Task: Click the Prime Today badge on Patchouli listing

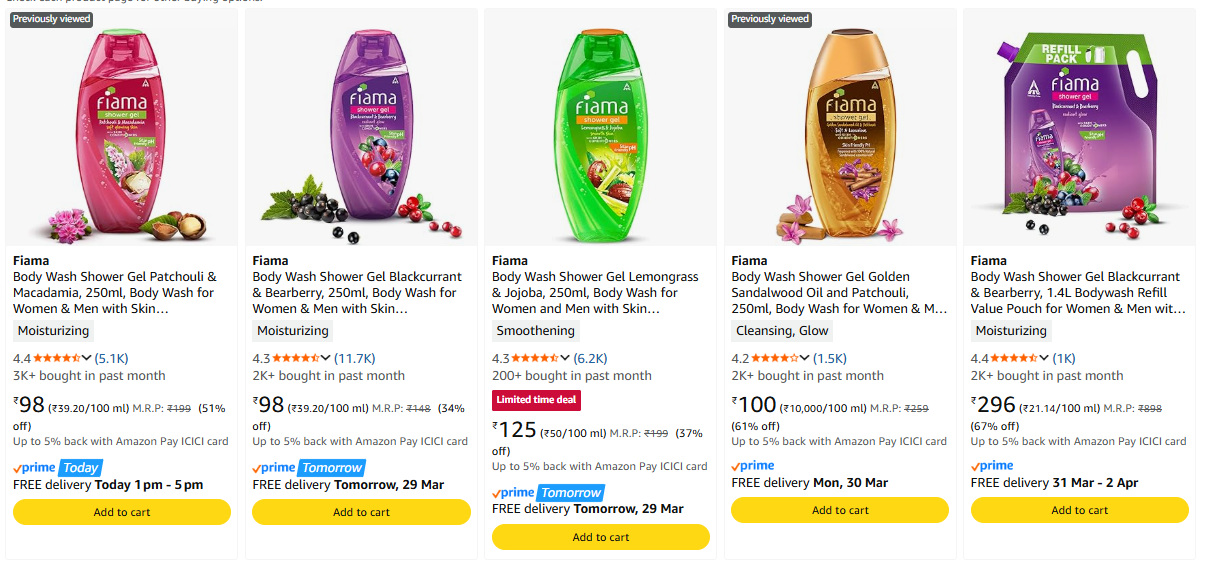Action: point(57,467)
